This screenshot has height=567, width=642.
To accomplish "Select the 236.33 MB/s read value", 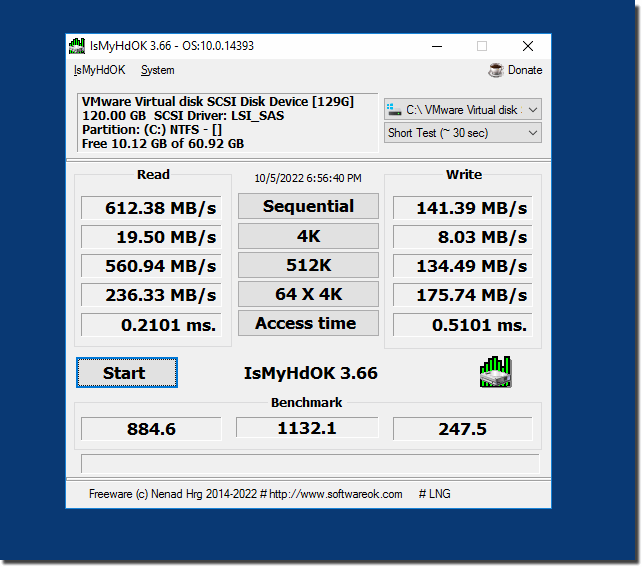I will point(151,295).
